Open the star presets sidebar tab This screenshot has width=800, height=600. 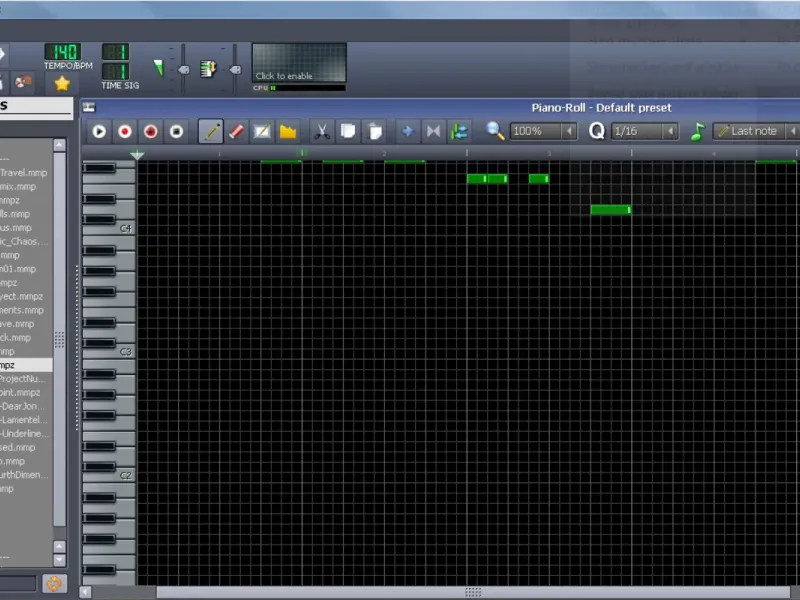click(62, 83)
